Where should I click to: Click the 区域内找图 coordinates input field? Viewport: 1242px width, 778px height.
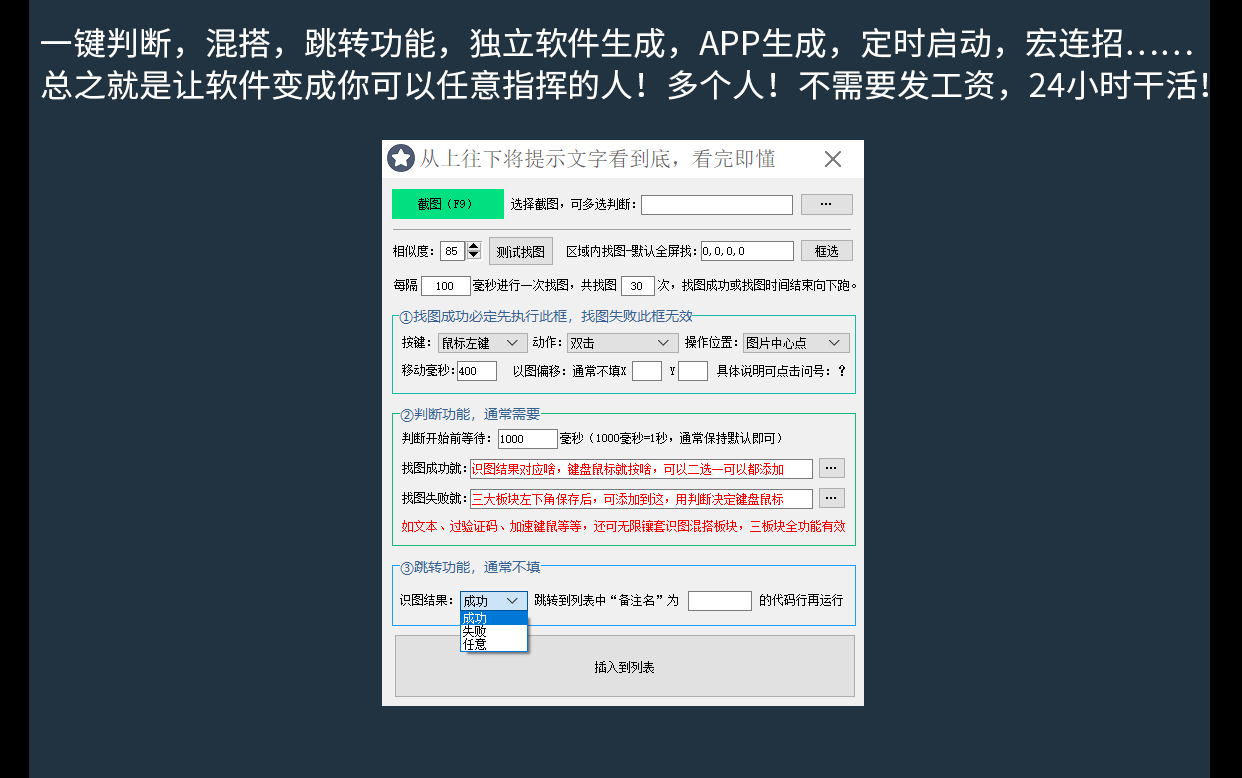(x=746, y=251)
